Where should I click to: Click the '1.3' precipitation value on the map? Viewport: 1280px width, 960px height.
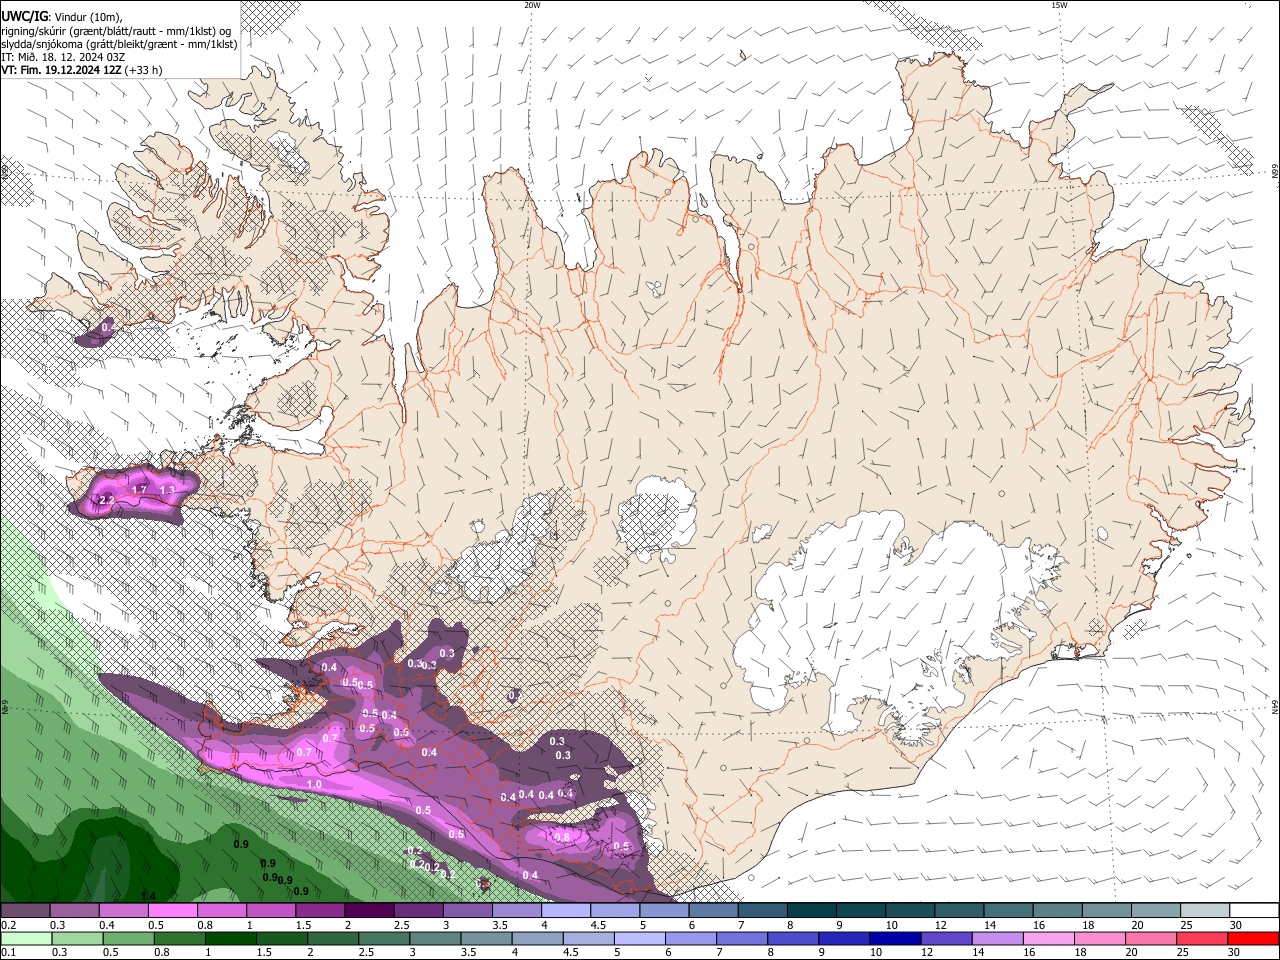point(167,490)
